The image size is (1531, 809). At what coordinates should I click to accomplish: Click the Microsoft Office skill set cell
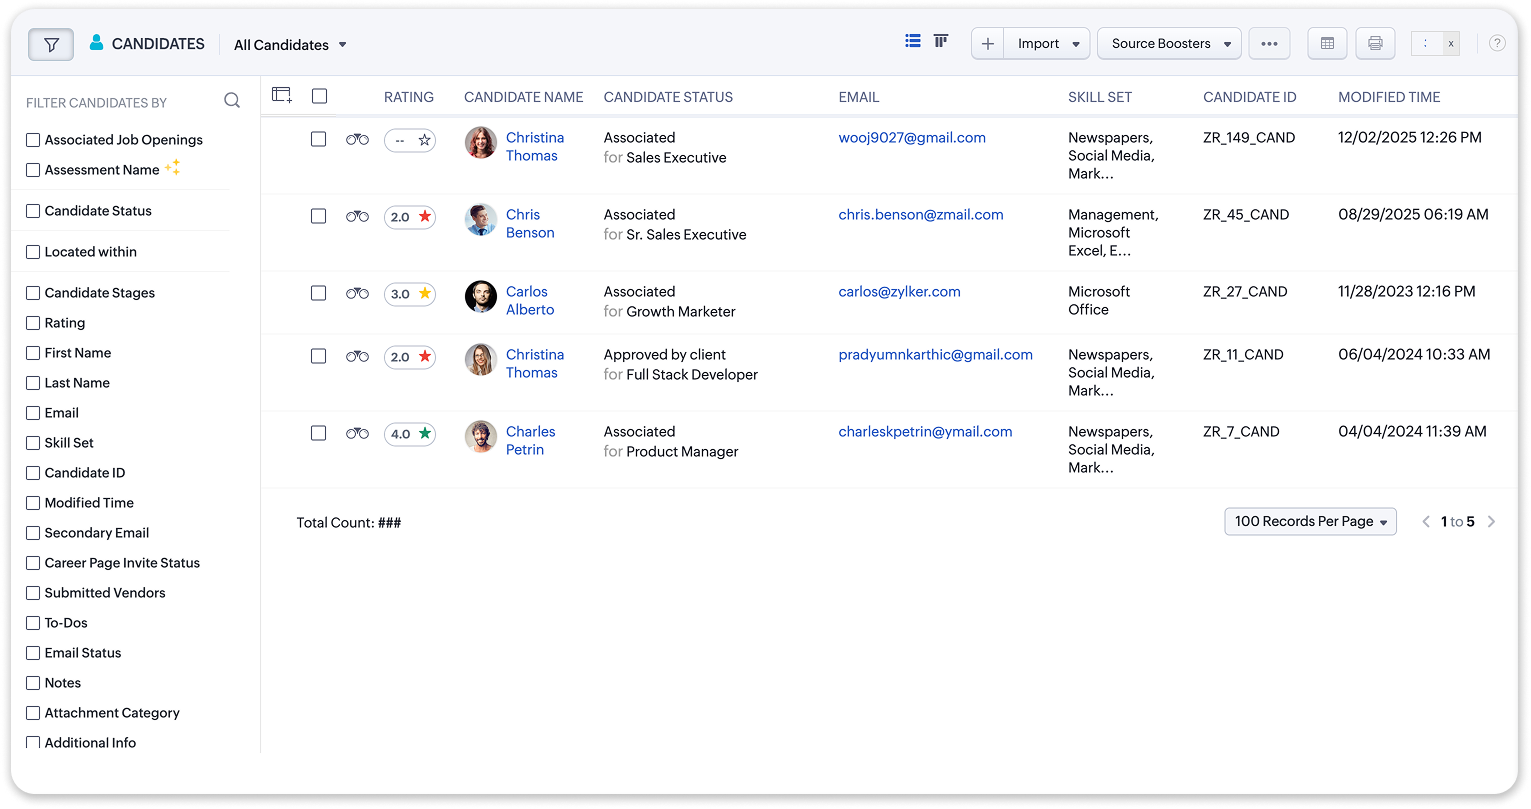pos(1099,301)
